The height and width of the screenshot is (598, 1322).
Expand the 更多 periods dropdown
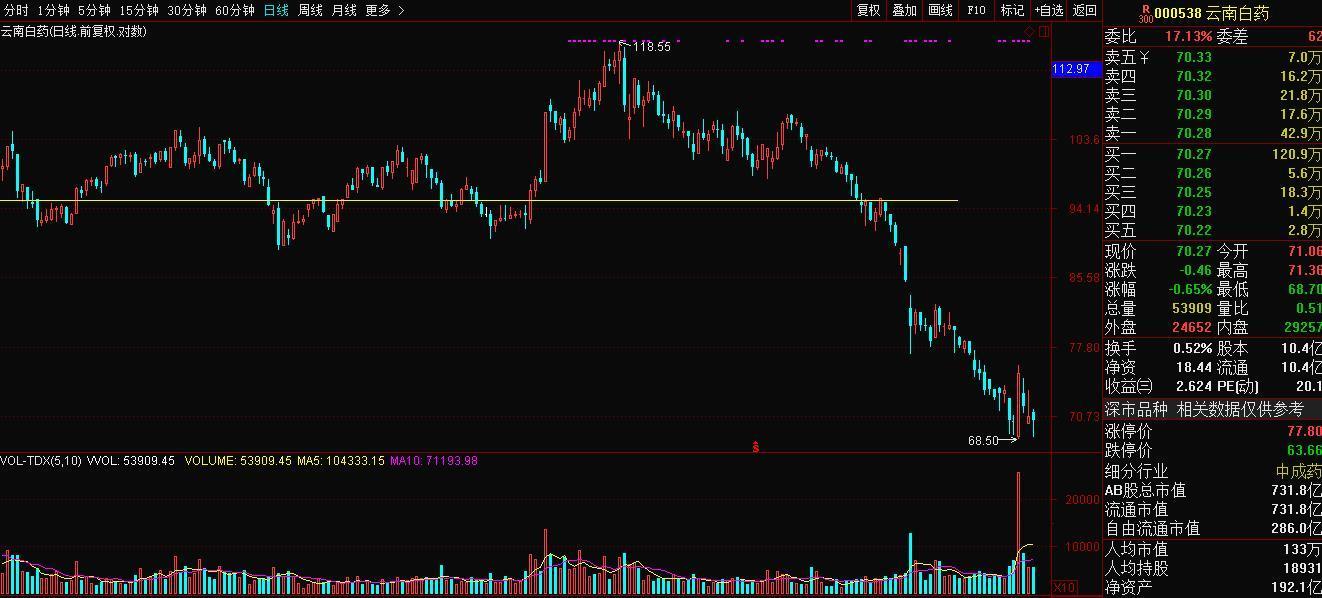pyautogui.click(x=385, y=10)
